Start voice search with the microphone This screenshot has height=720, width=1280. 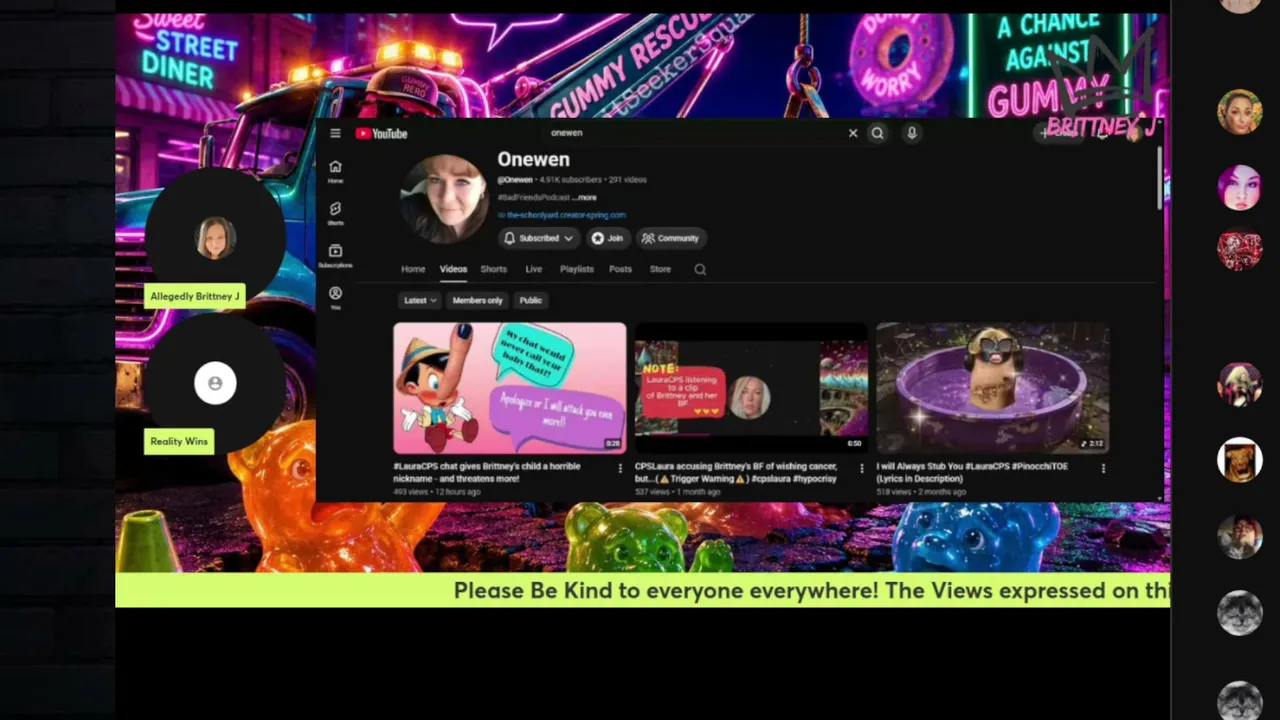tap(911, 133)
